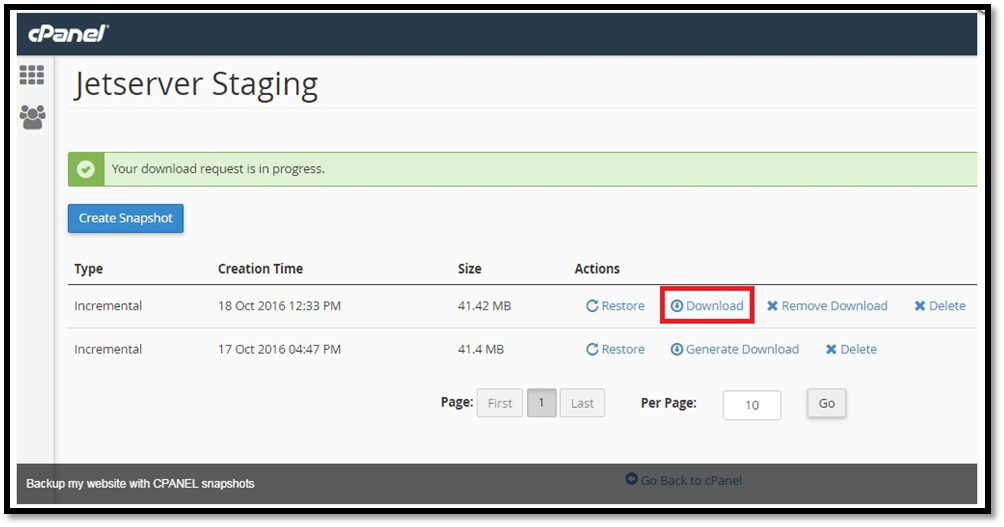Delete the 18 Oct 2016 snapshot
Screen dimensions: 1004x527
[940, 306]
